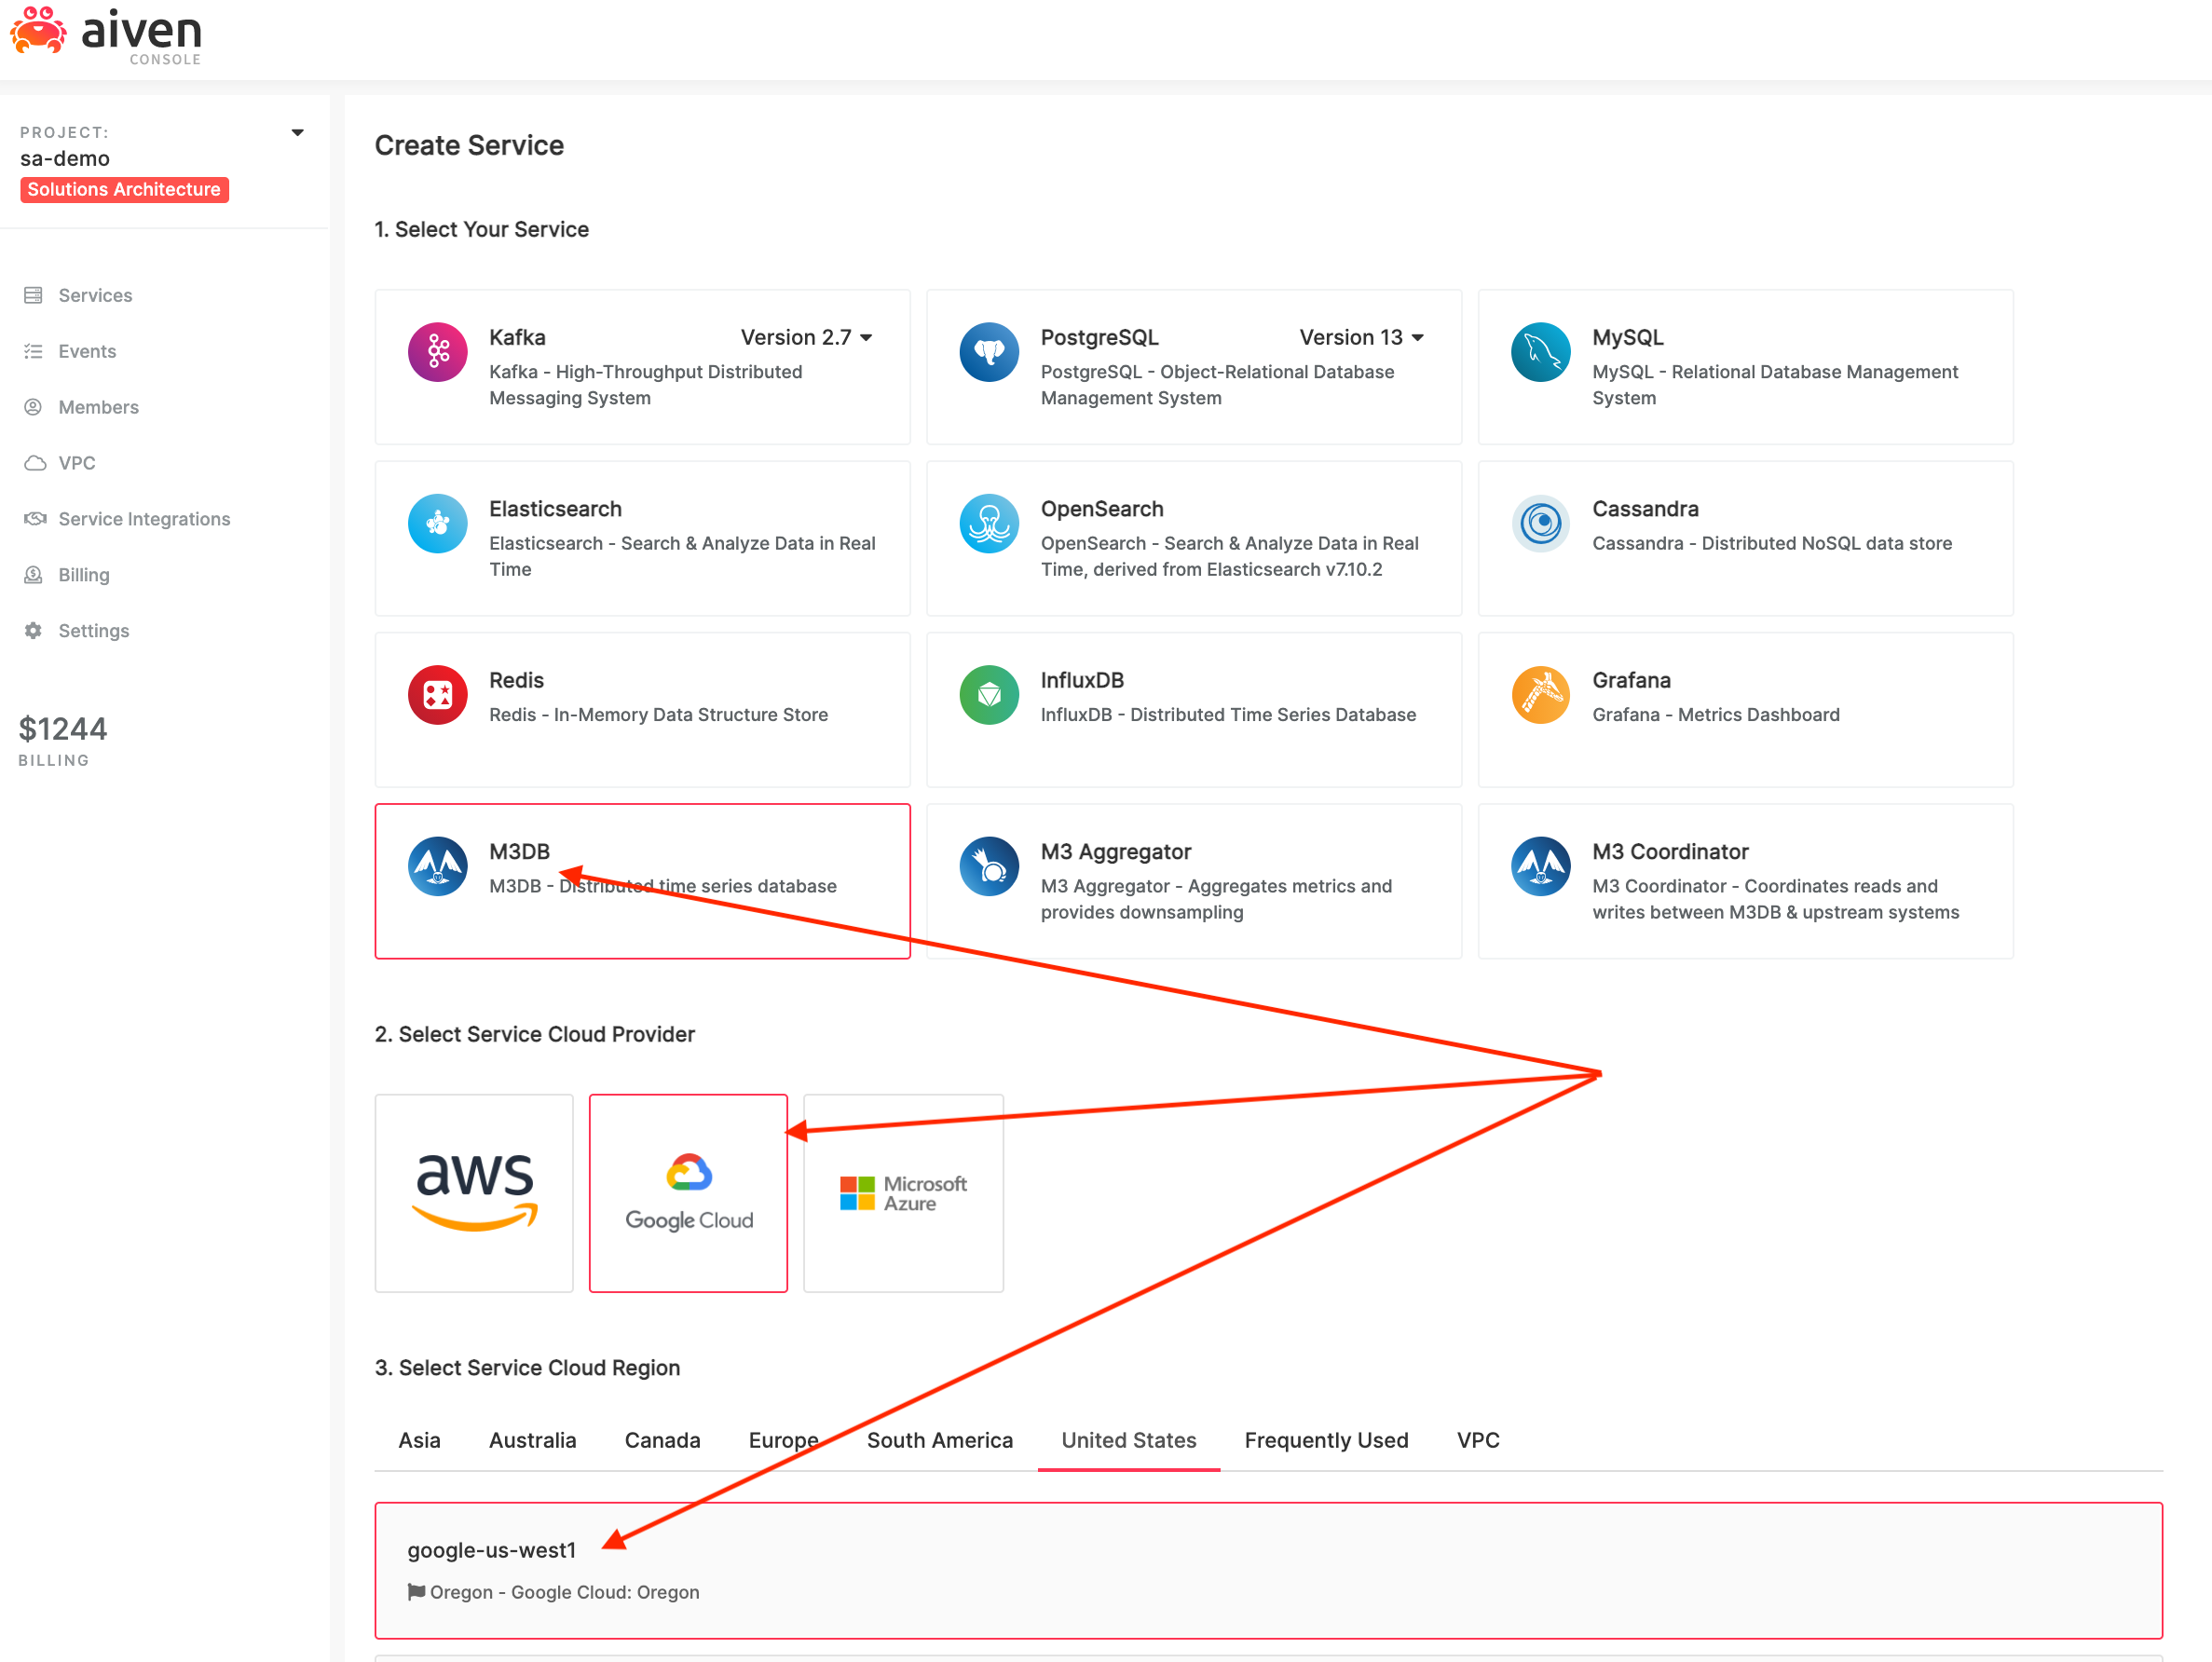Expand the project selector dropdown arrow

[297, 132]
